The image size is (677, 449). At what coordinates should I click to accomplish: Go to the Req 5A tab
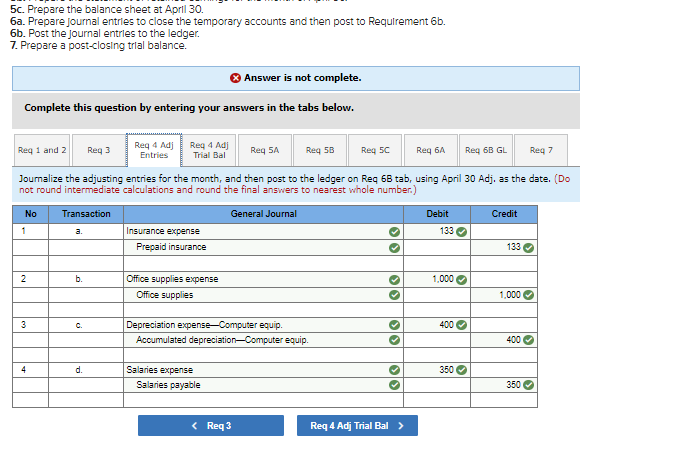point(265,150)
